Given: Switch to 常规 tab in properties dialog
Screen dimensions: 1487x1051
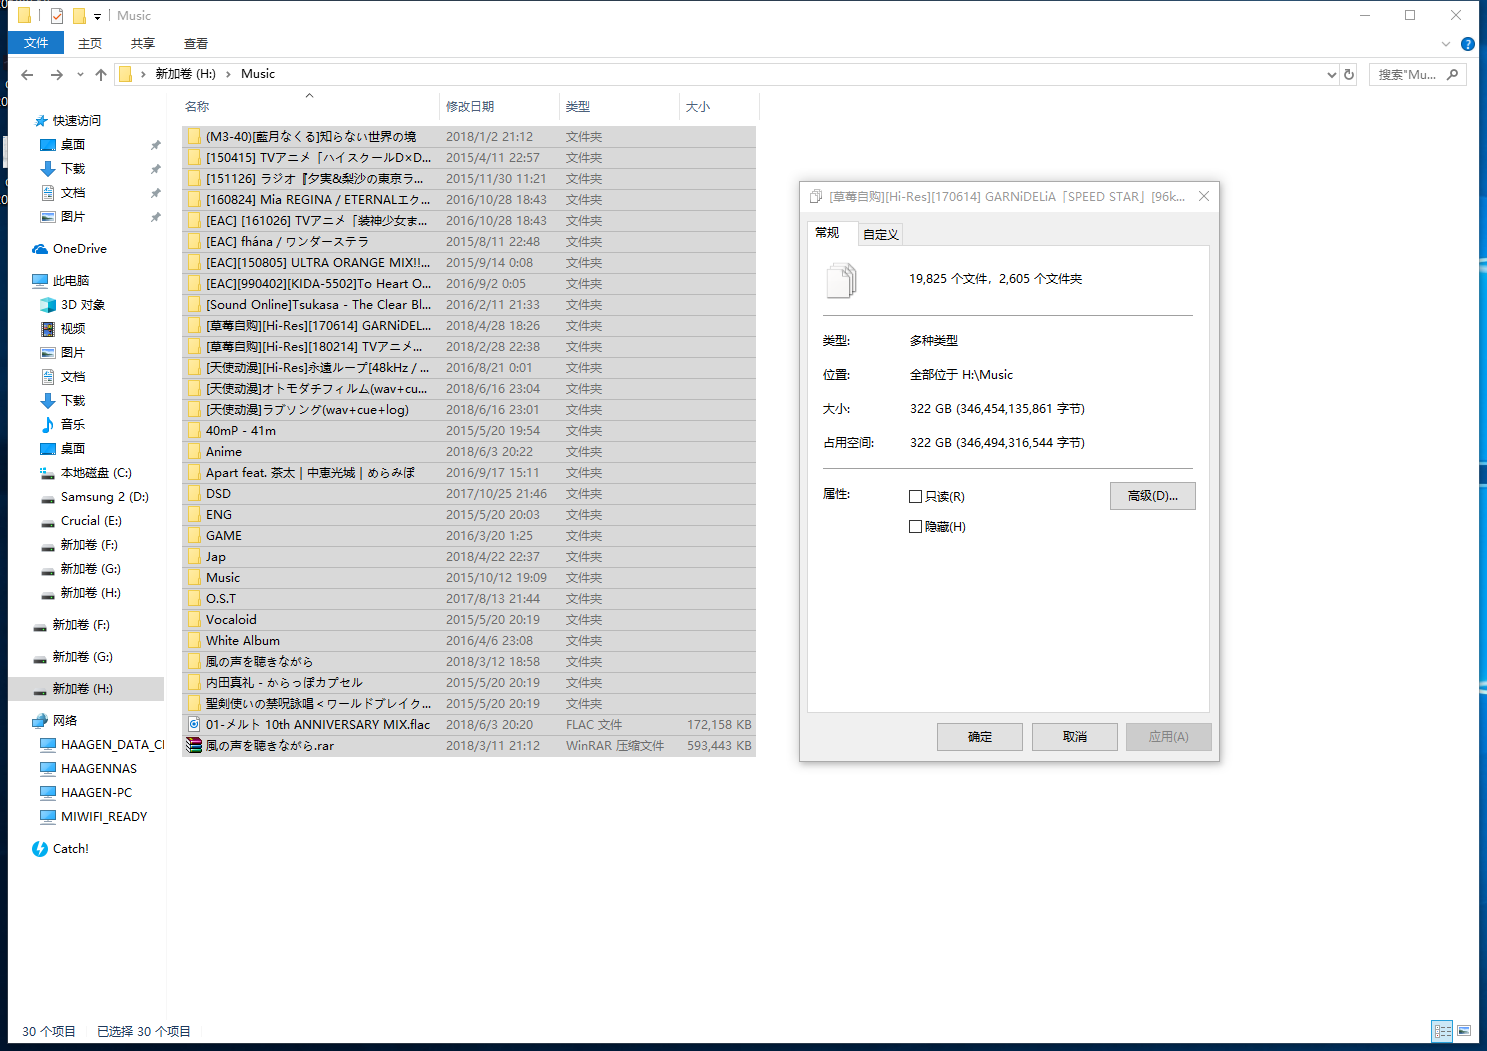Looking at the screenshot, I should tap(827, 232).
